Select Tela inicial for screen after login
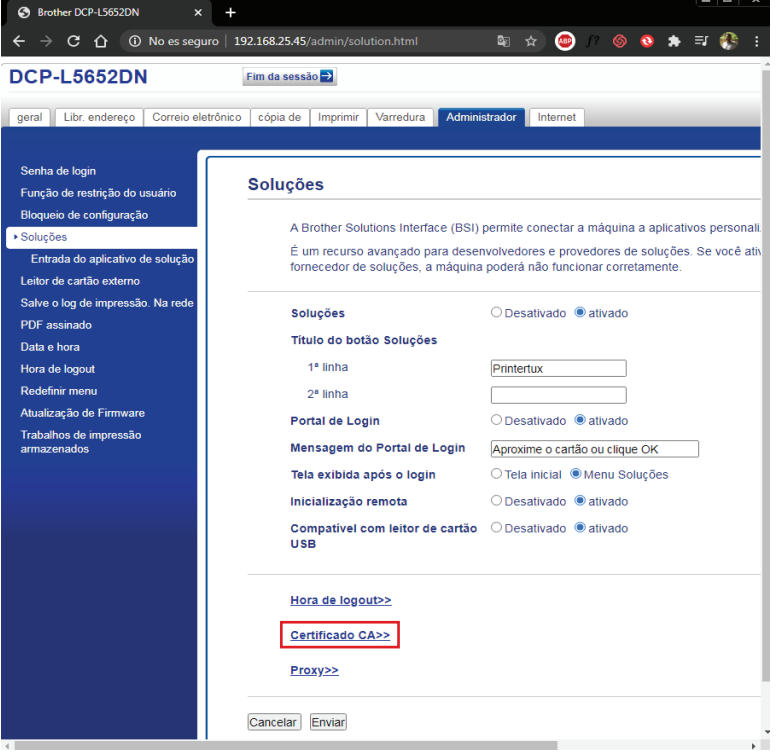Screen dimensions: 777x756 (x=497, y=474)
